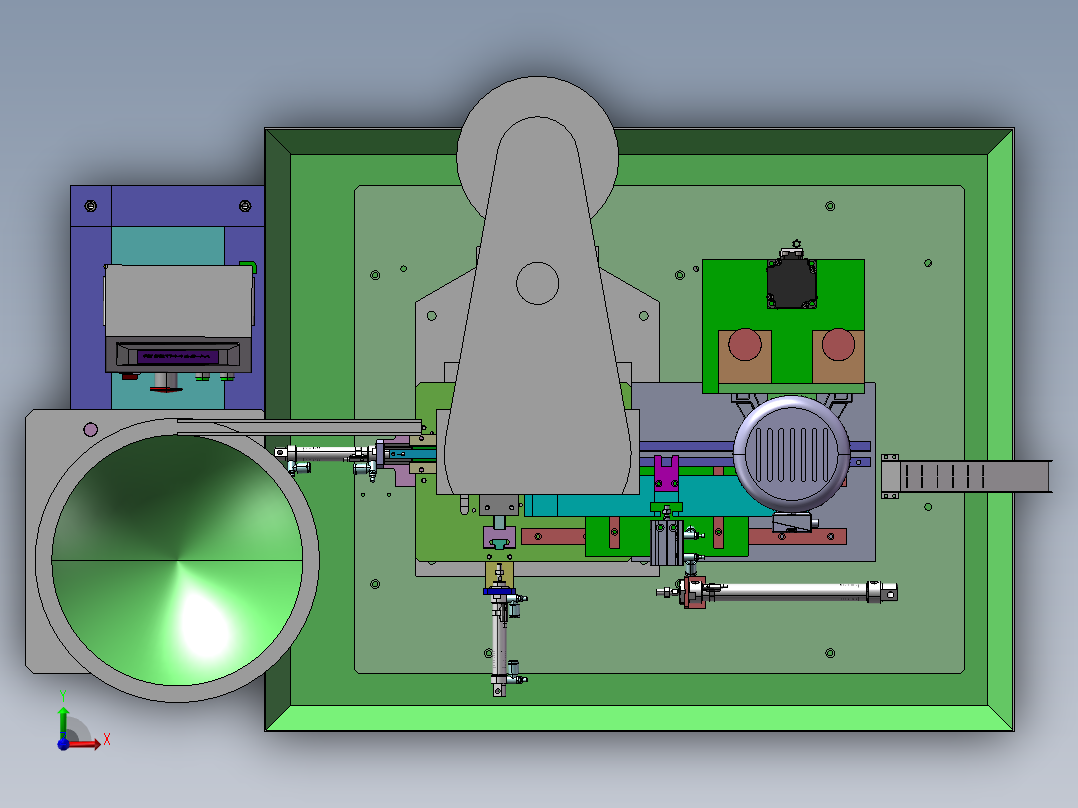
Task: Select the black stepper motor on green block
Action: pos(791,282)
